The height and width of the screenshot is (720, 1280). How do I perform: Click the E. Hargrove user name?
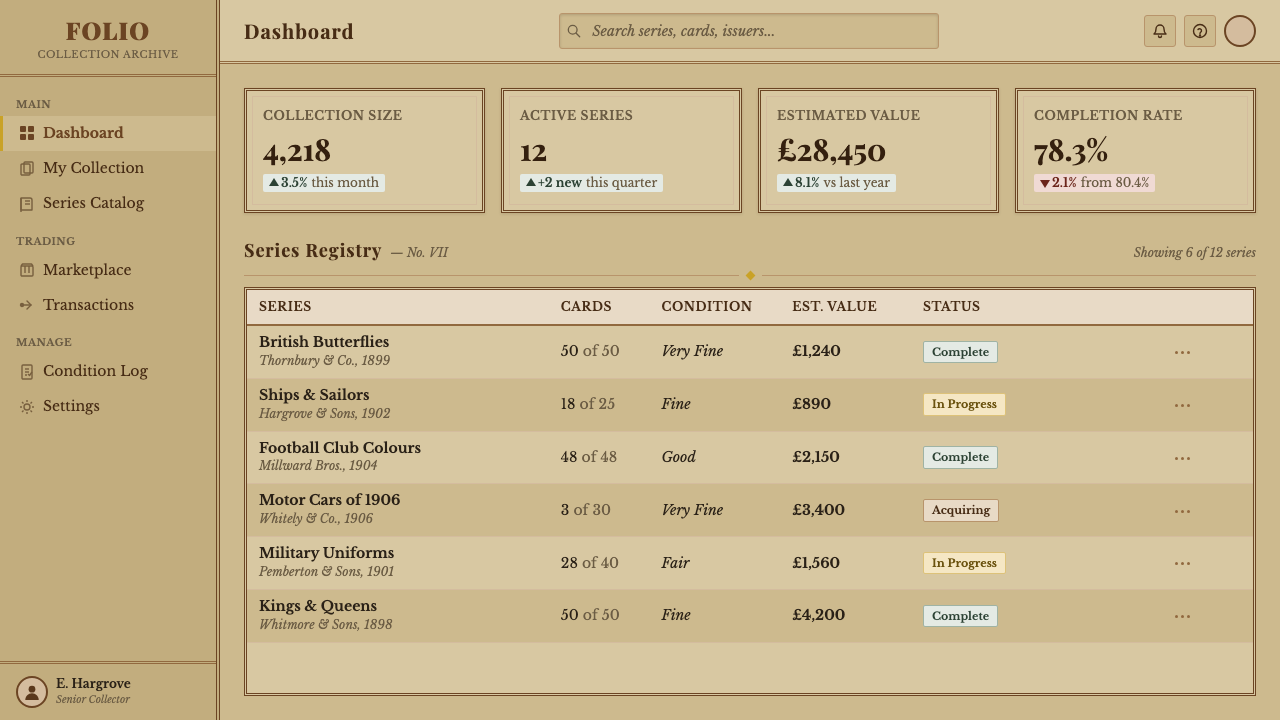pos(93,684)
